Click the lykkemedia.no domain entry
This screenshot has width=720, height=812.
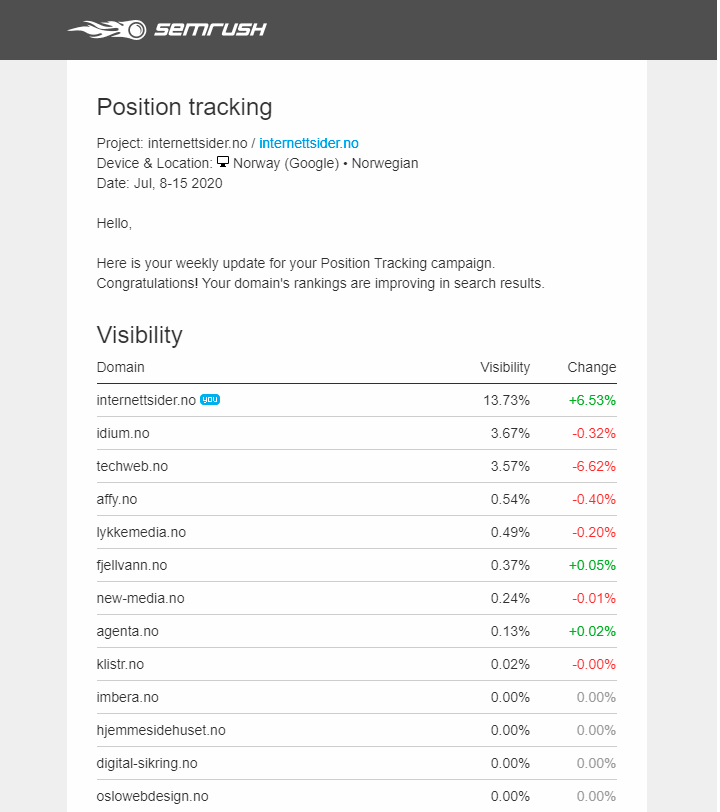(x=141, y=532)
